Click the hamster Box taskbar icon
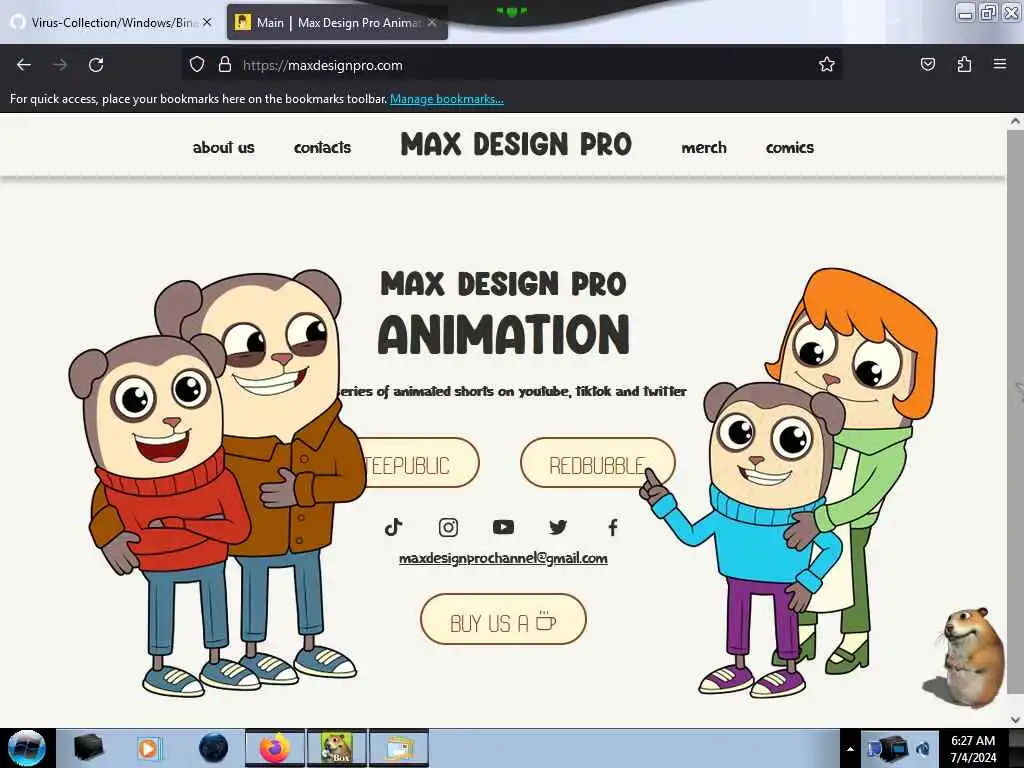The image size is (1024, 768). (x=337, y=748)
